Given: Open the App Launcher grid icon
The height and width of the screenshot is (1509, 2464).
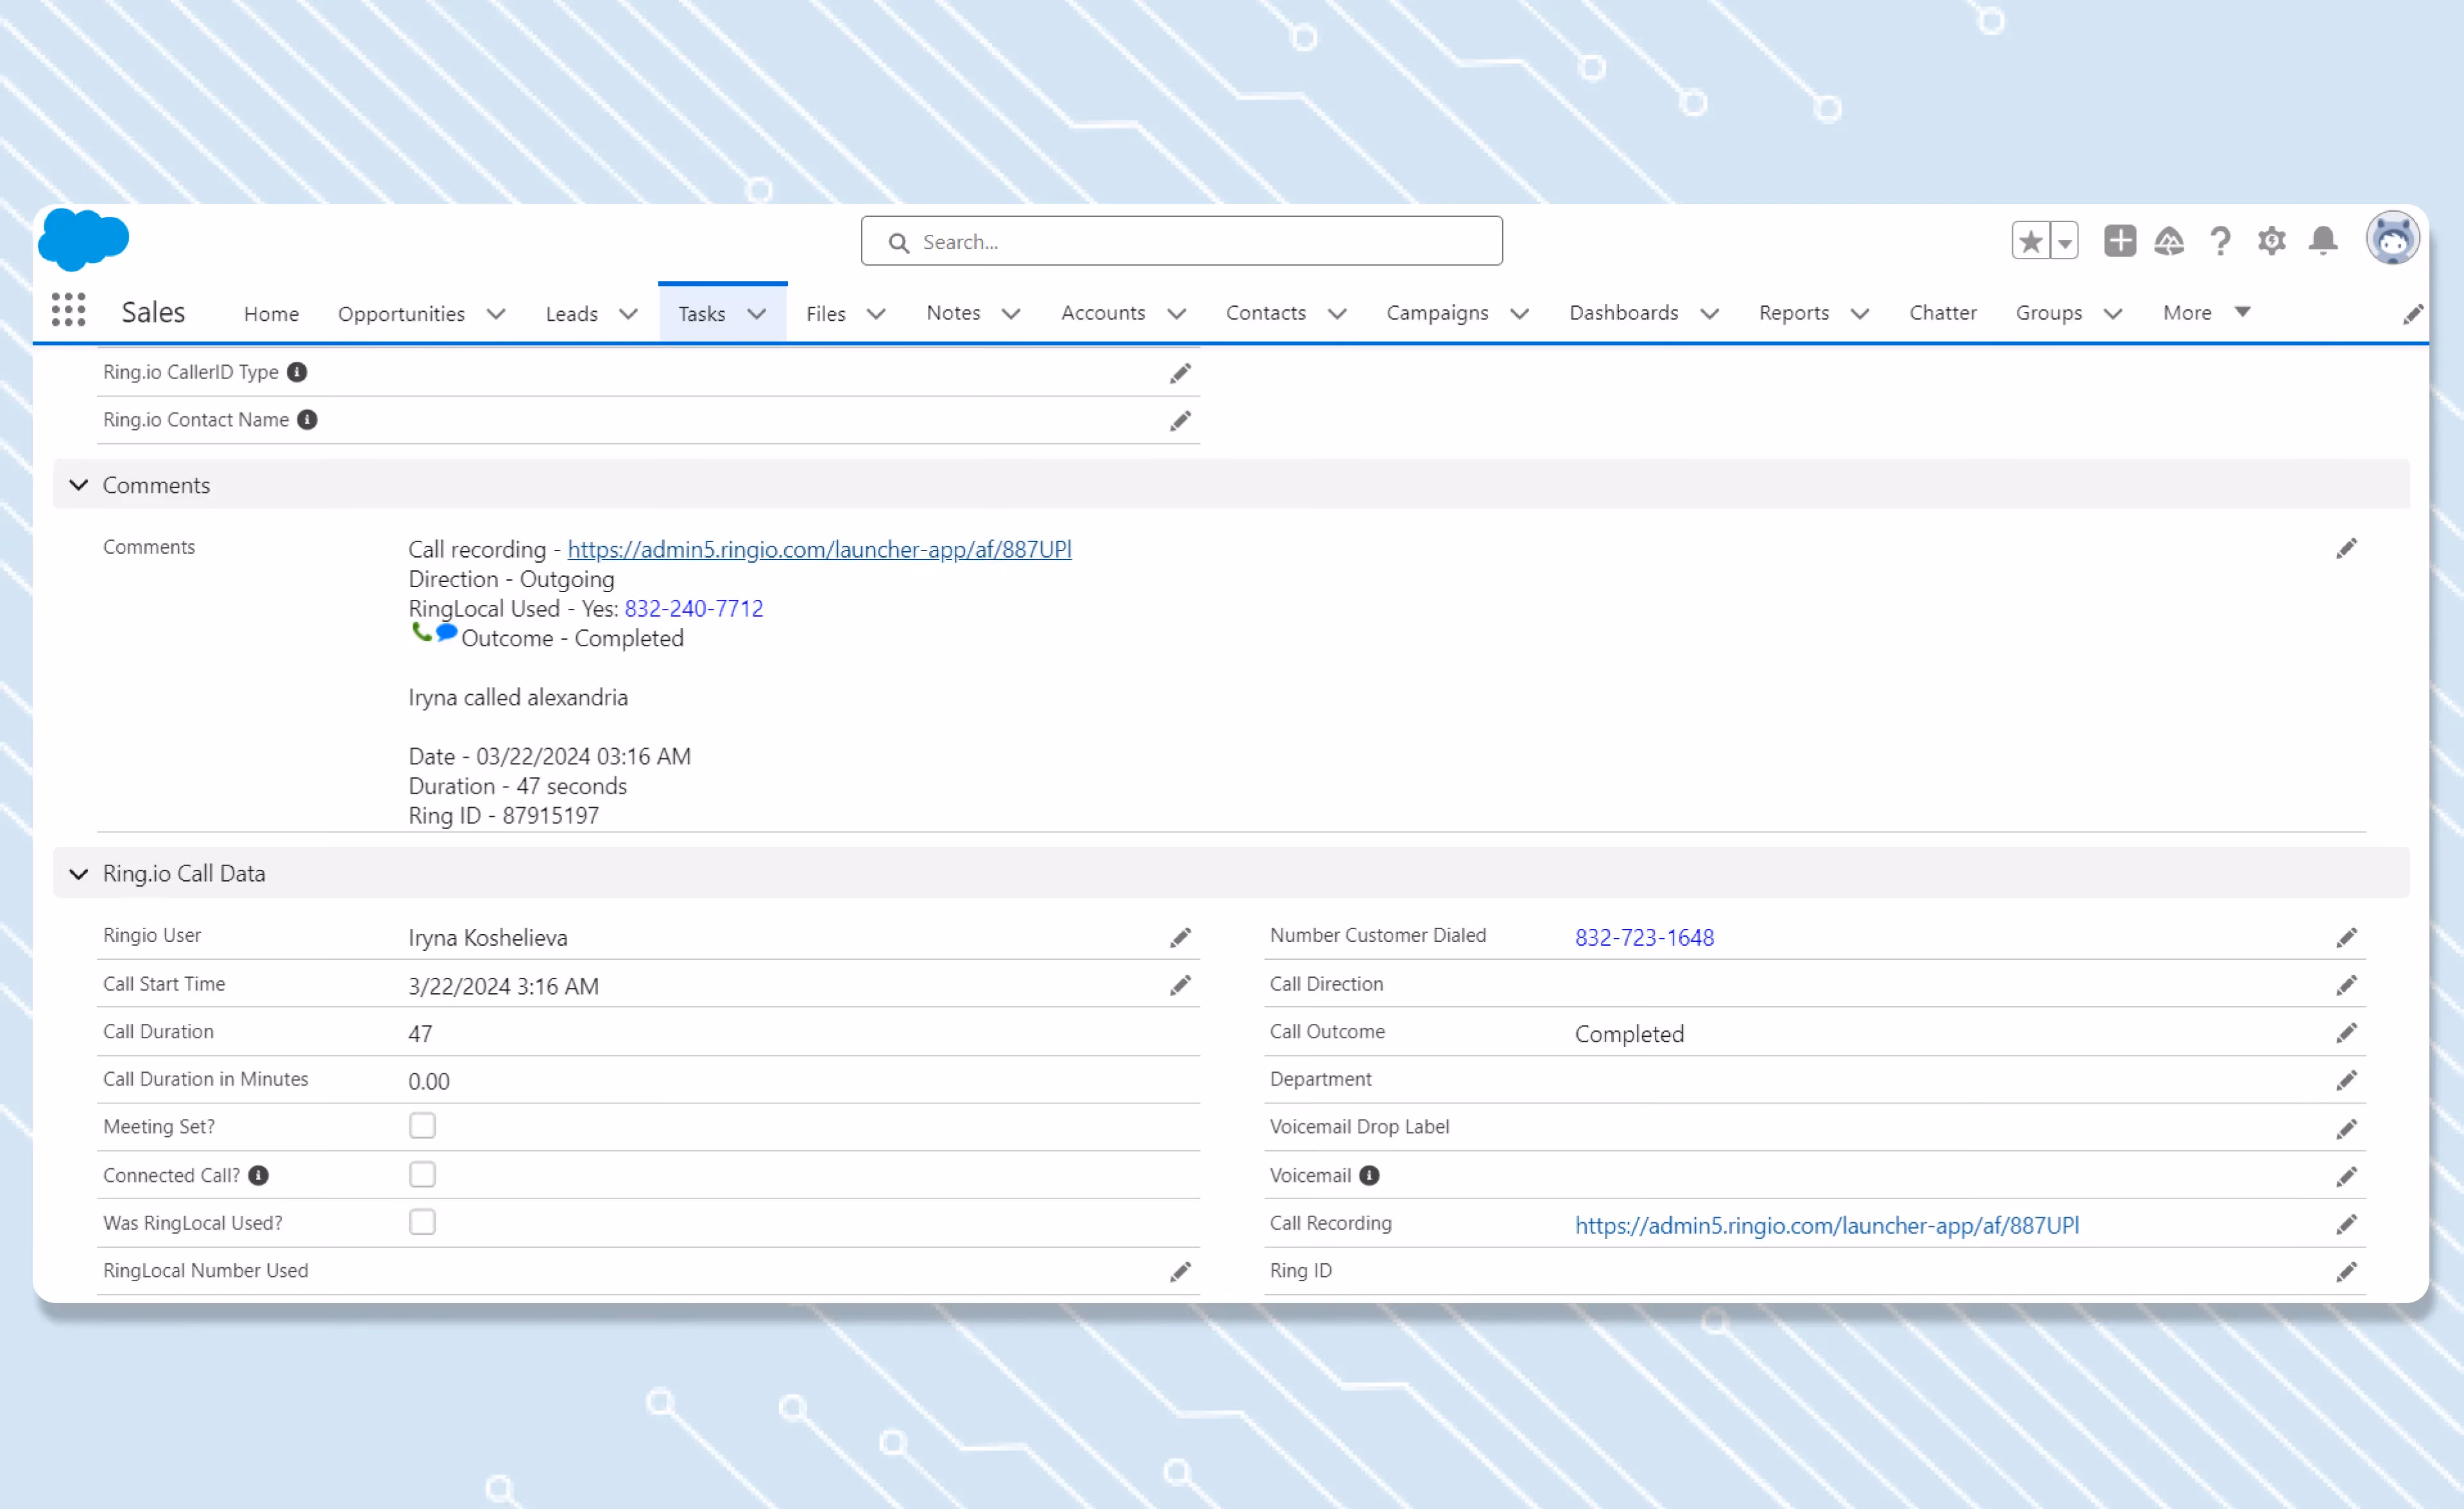Looking at the screenshot, I should [68, 311].
